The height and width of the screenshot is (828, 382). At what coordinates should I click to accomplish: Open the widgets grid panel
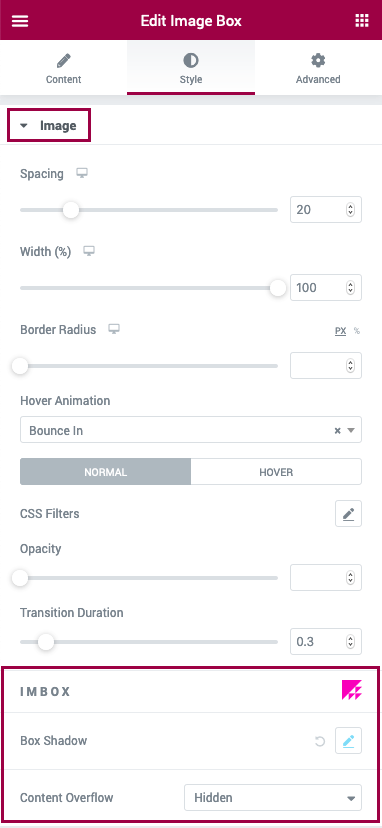click(x=361, y=21)
